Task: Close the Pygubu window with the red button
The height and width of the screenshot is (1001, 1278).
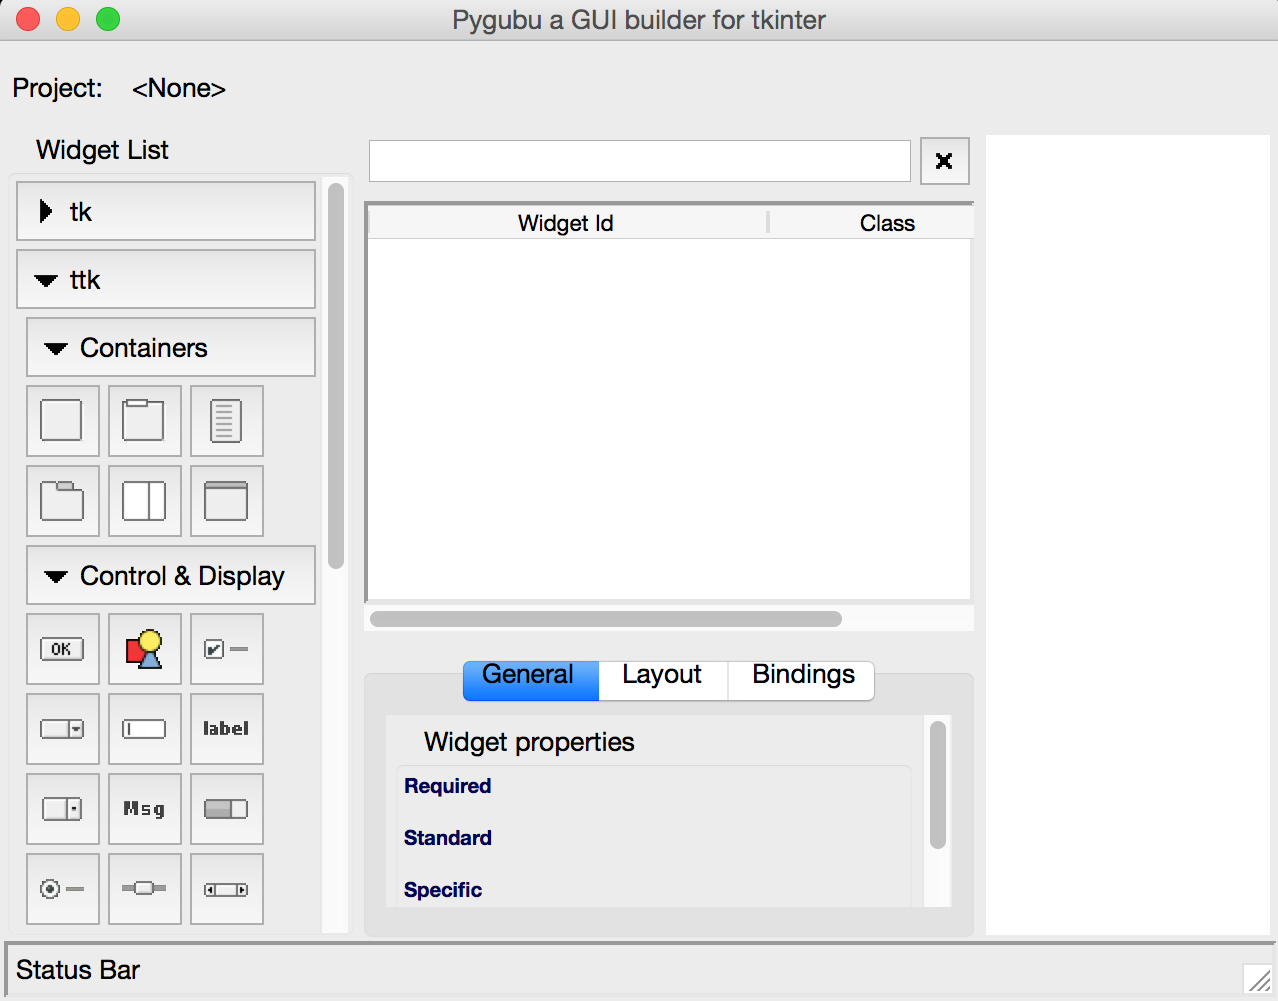Action: (x=28, y=19)
